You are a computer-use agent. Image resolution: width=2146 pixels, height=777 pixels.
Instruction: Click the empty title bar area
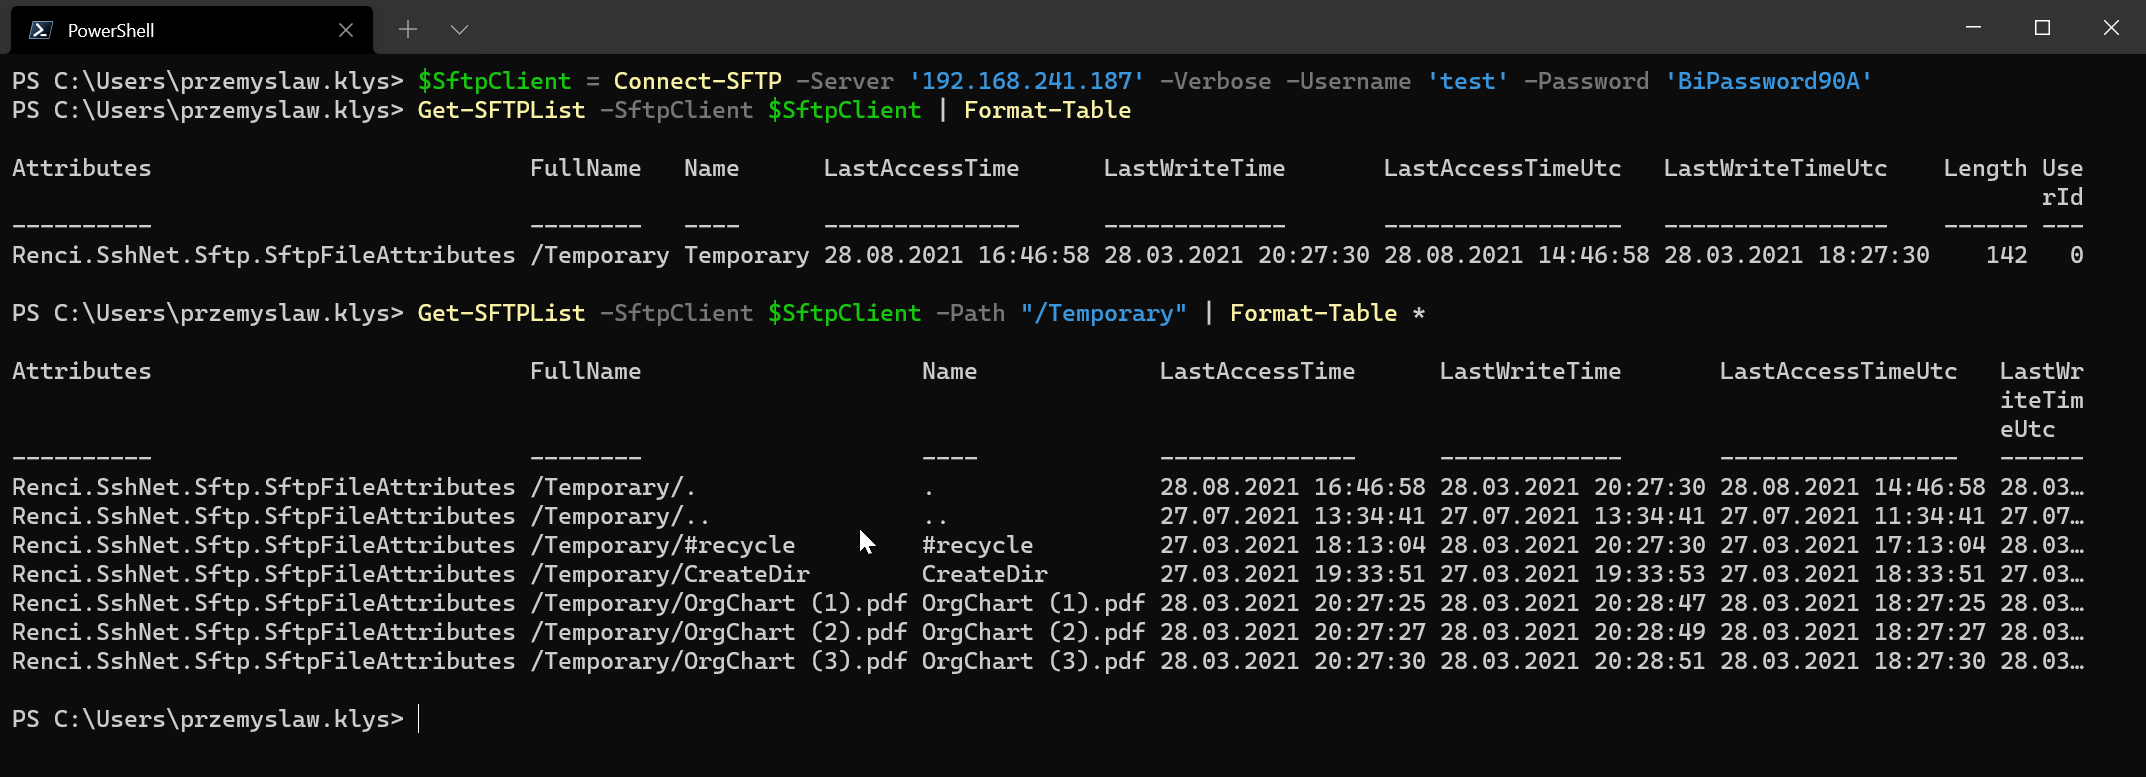[x=1200, y=28]
